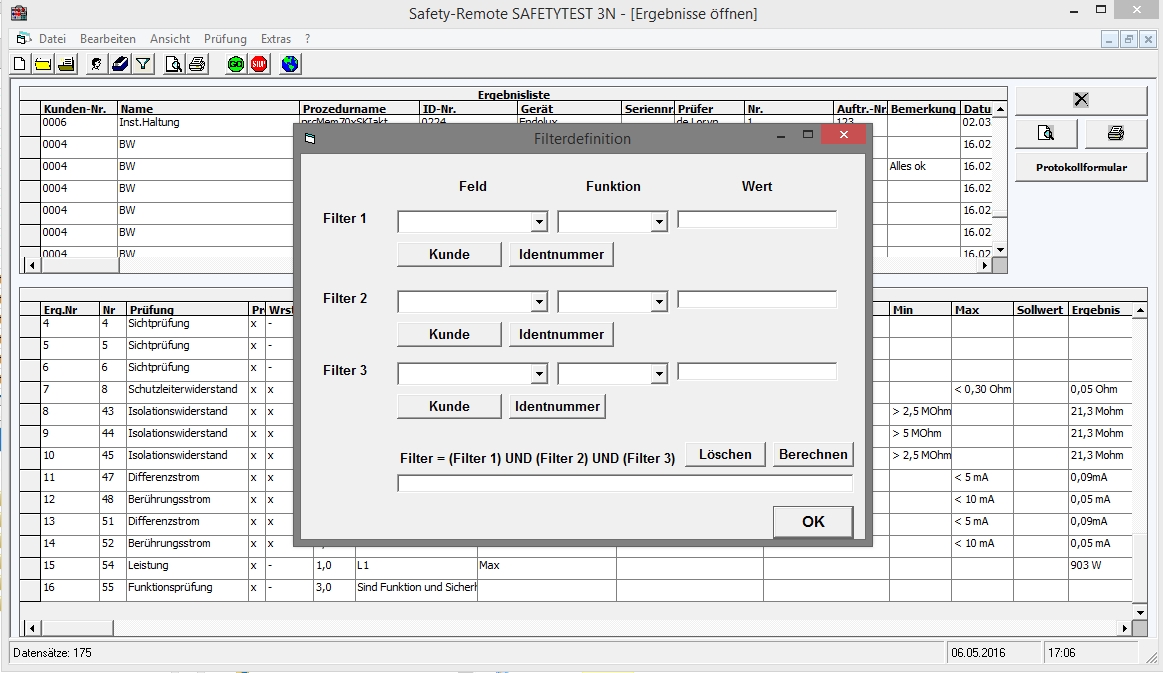Open the Extras menu
The height and width of the screenshot is (673, 1163).
(x=276, y=39)
